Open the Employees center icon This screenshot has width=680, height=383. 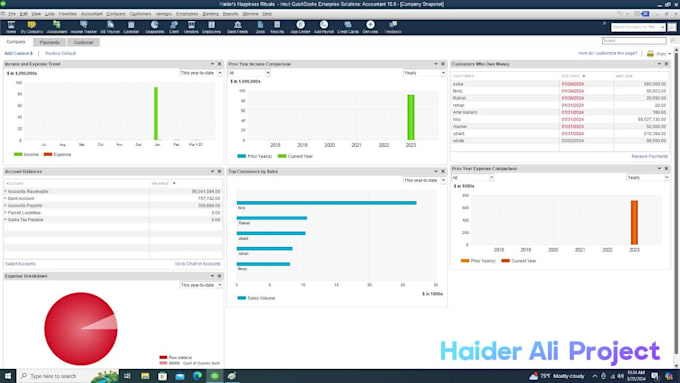(x=211, y=27)
